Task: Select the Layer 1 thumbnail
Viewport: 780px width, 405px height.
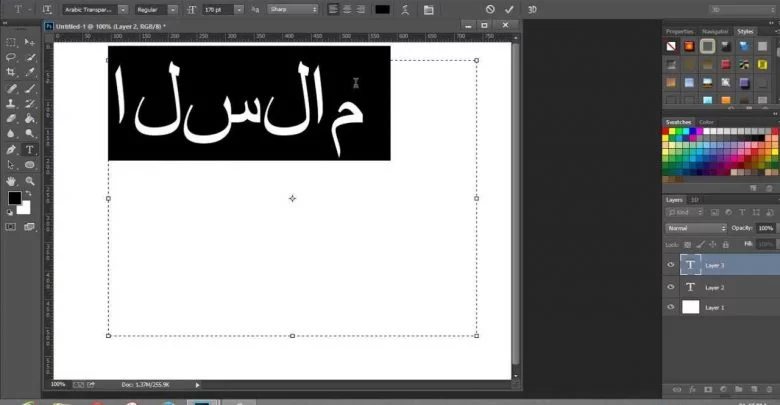Action: [690, 308]
